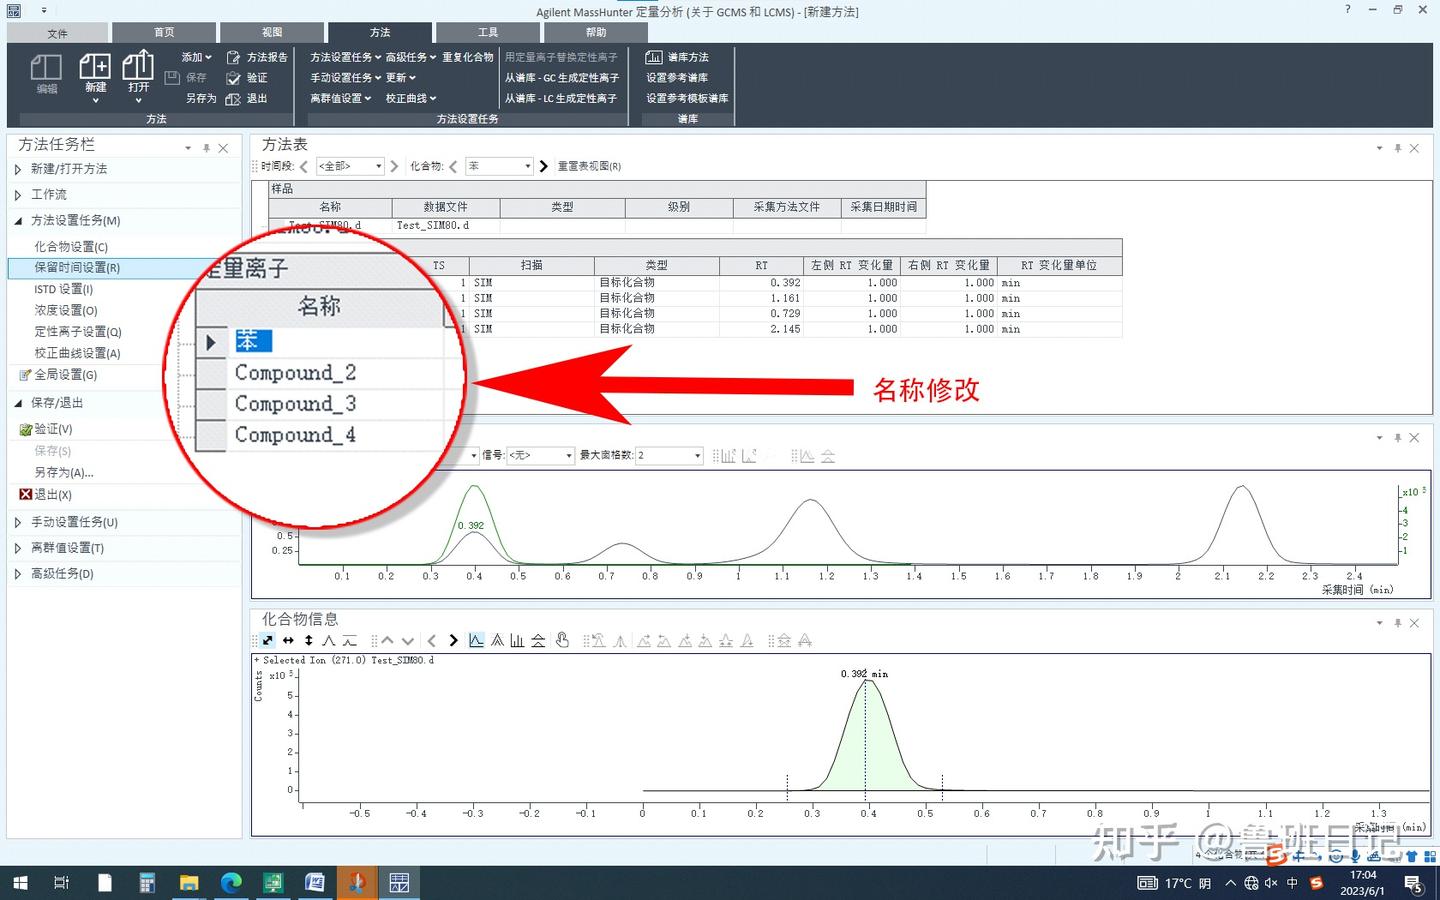The image size is (1440, 900).
Task: Switch to the 视图 ribbon tab
Action: [x=272, y=31]
